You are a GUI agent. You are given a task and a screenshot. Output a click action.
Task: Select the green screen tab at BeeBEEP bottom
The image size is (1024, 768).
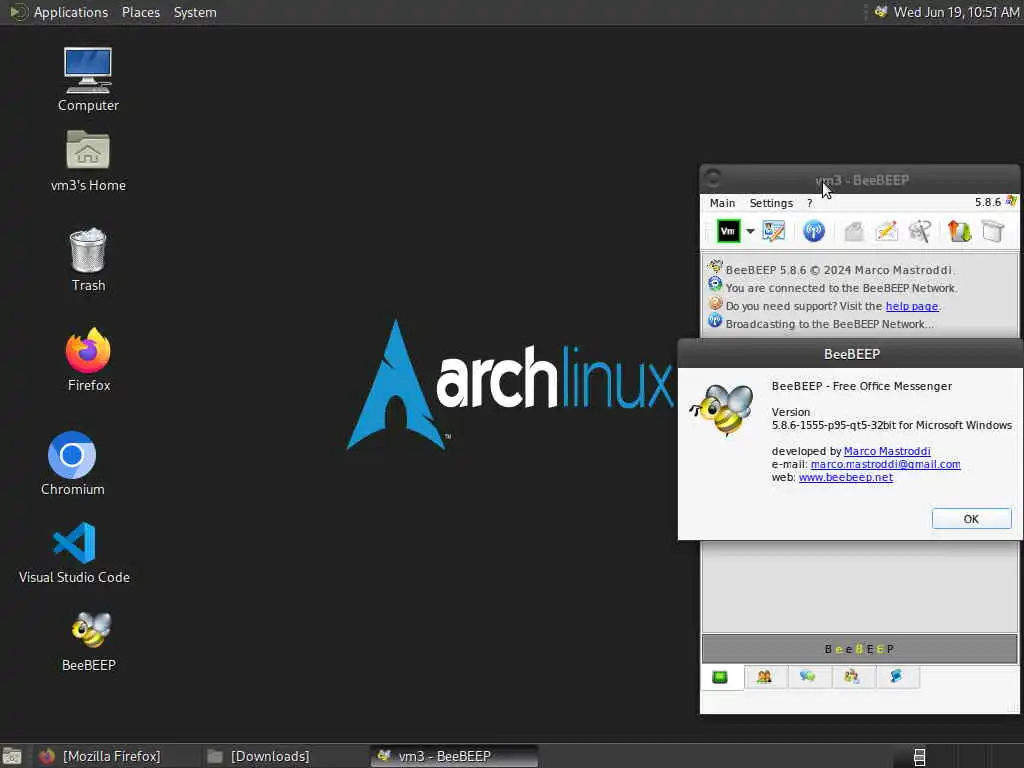(x=720, y=677)
